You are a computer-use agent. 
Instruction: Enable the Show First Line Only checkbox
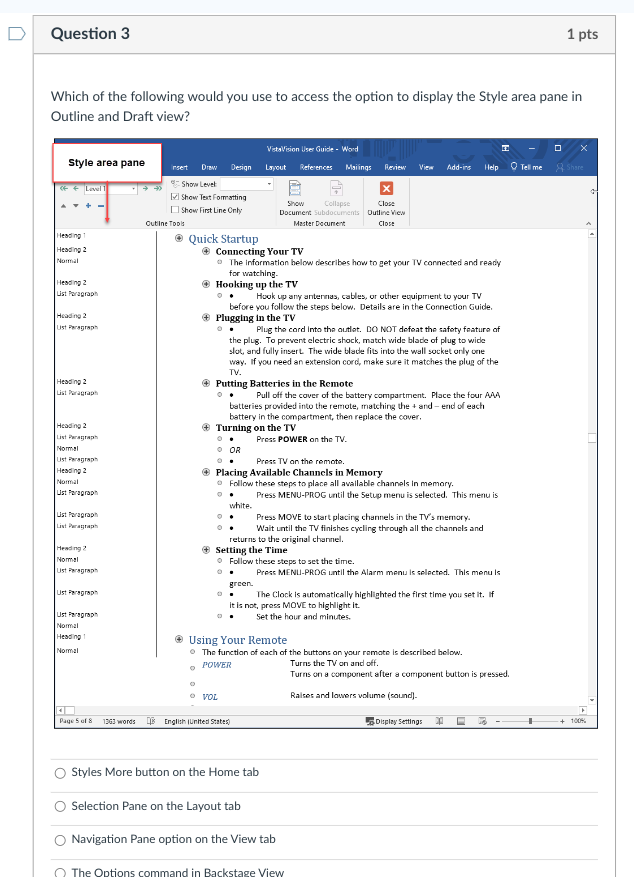click(175, 210)
